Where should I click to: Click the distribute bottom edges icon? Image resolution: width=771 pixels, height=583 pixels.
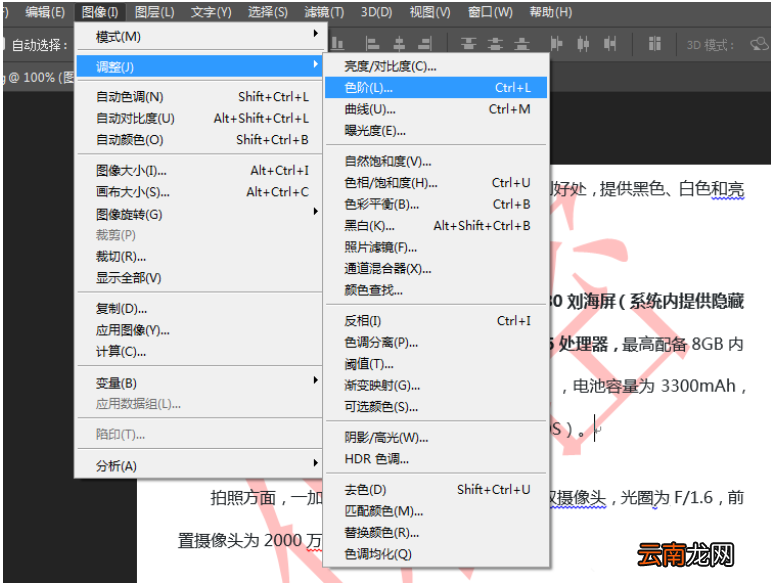[522, 44]
